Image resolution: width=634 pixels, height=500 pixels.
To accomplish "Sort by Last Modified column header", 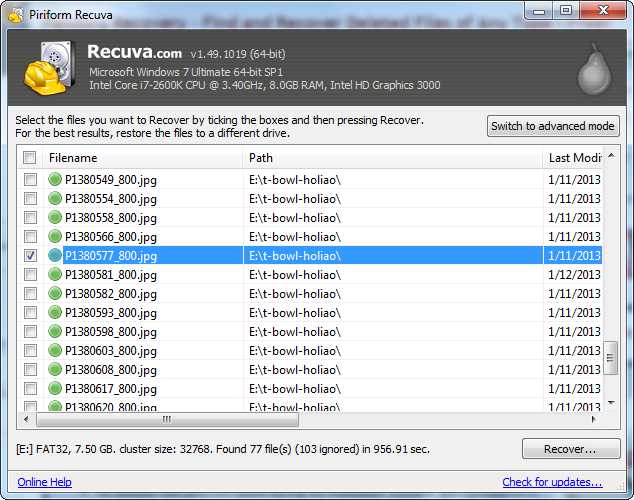I will pos(573,158).
